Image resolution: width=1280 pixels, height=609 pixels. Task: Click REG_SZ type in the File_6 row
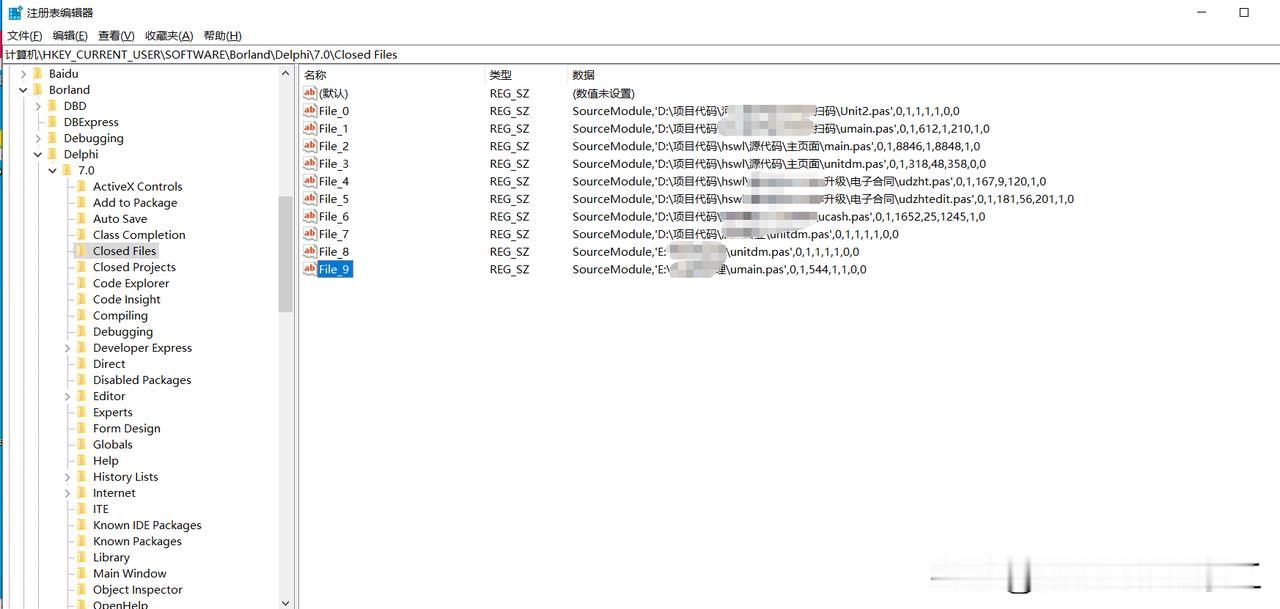[x=509, y=216]
